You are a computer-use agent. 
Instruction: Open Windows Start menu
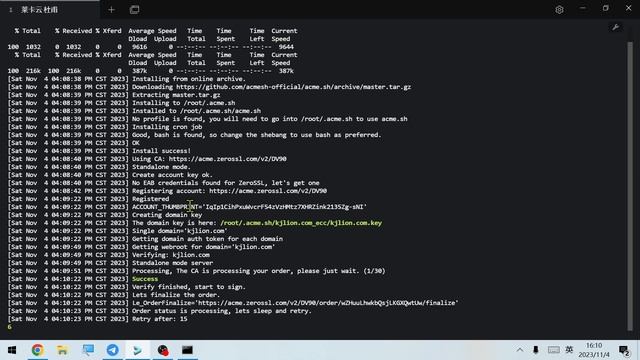pyautogui.click(x=12, y=350)
